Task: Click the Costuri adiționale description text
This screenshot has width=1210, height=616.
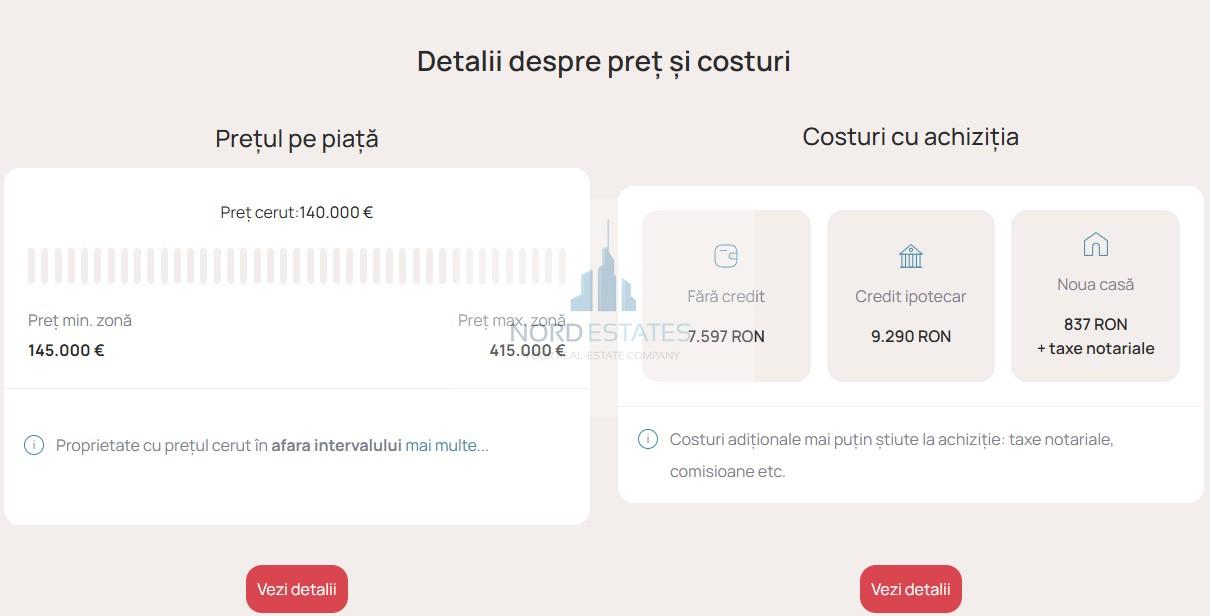Action: pyautogui.click(x=891, y=455)
